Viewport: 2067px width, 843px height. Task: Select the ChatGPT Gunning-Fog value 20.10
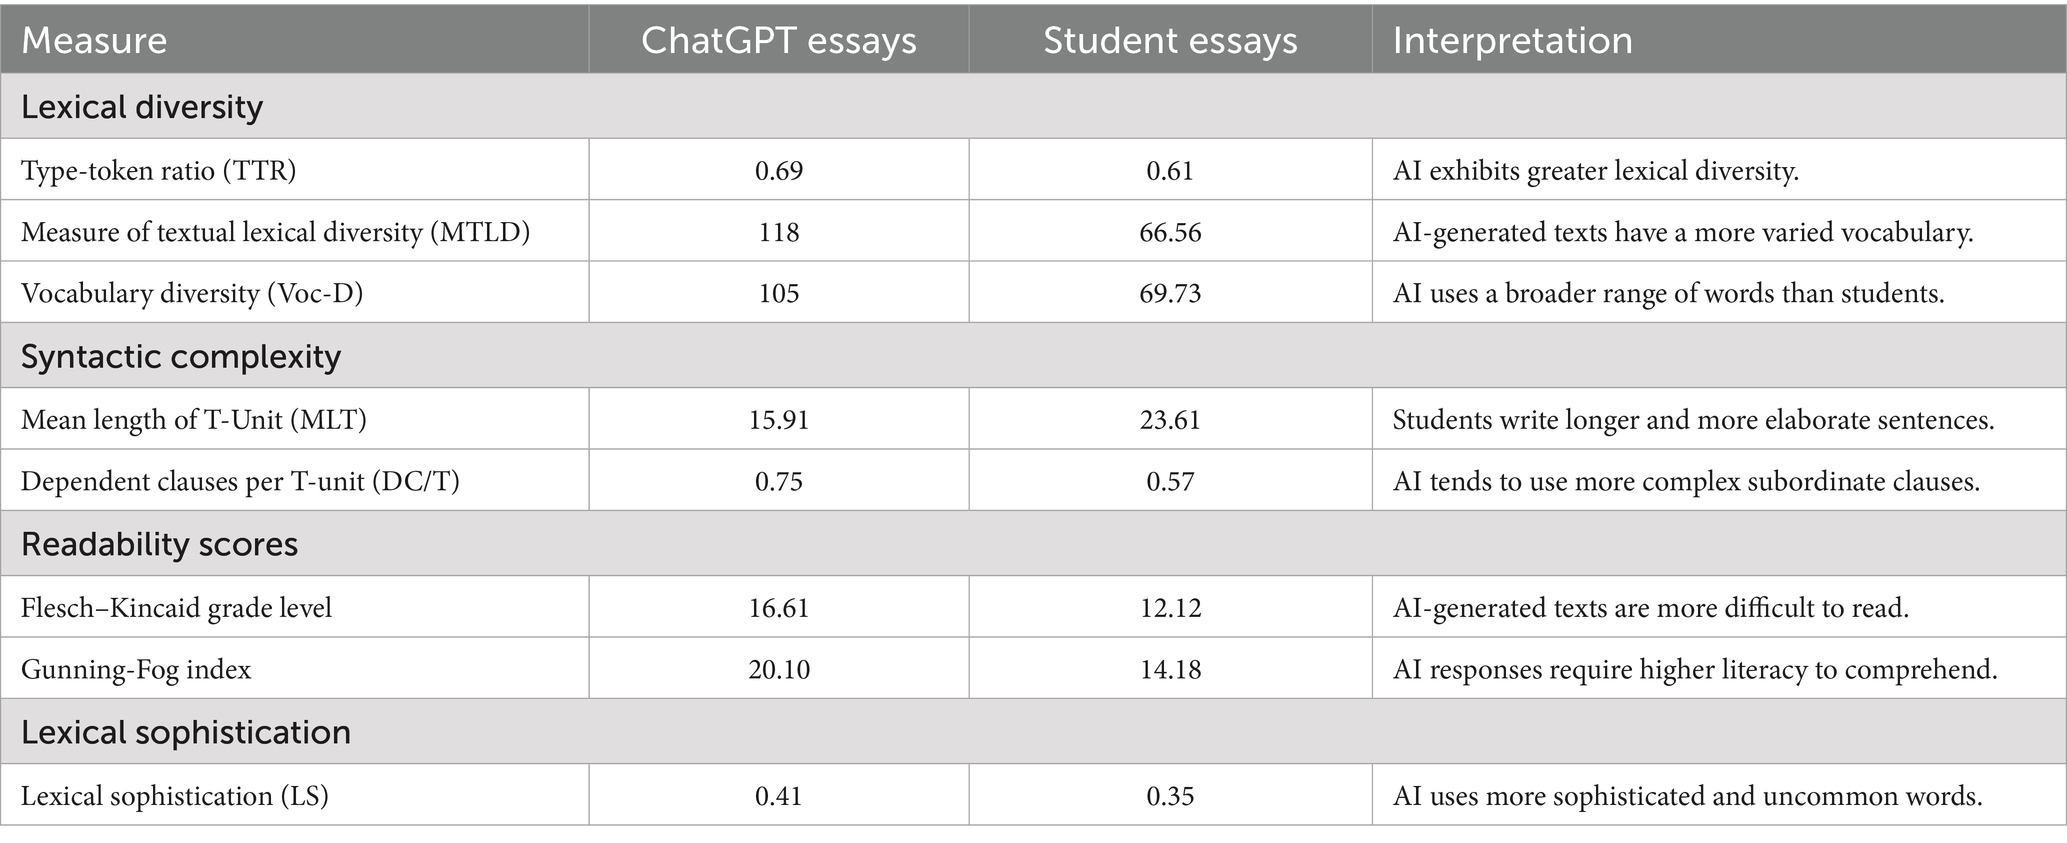[778, 670]
